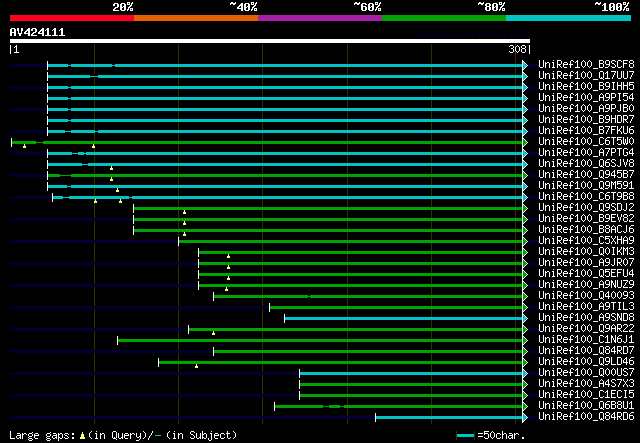This screenshot has width=640, height=443.
Task: Click the UniRef100_Q00US7 label
Action: (x=586, y=373)
